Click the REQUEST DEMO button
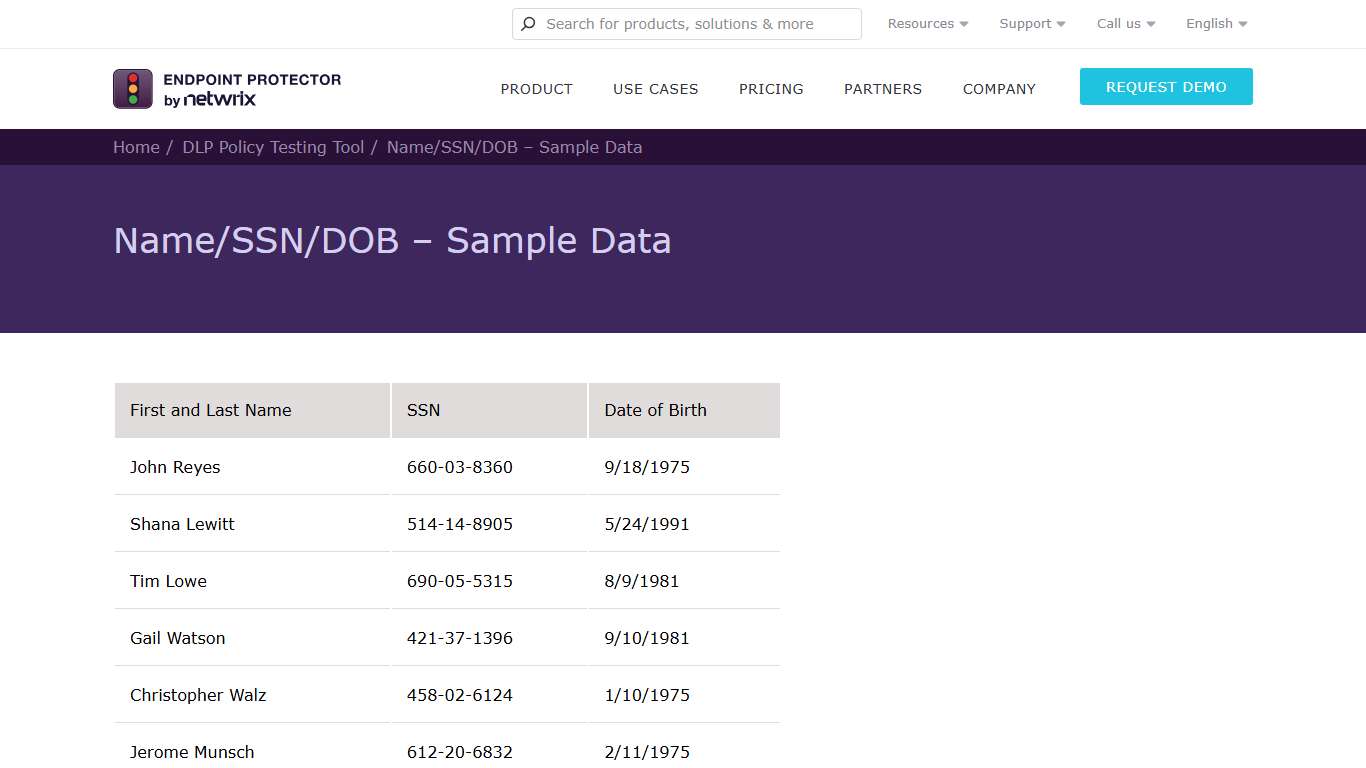1366x768 pixels. tap(1165, 87)
